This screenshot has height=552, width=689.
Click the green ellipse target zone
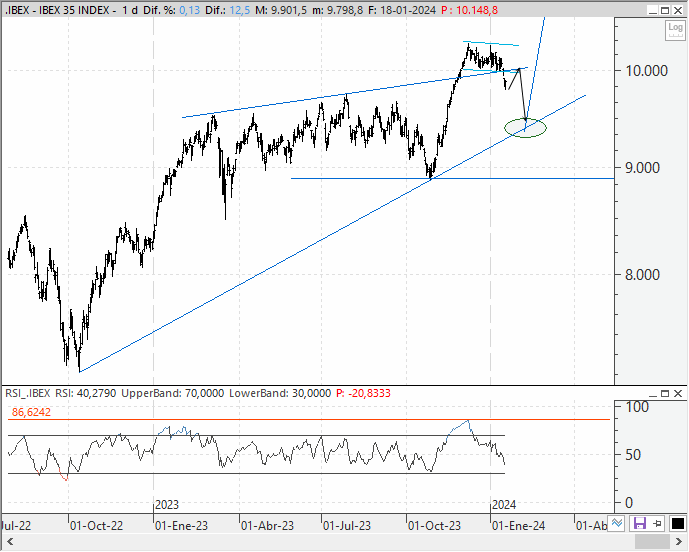pos(526,128)
